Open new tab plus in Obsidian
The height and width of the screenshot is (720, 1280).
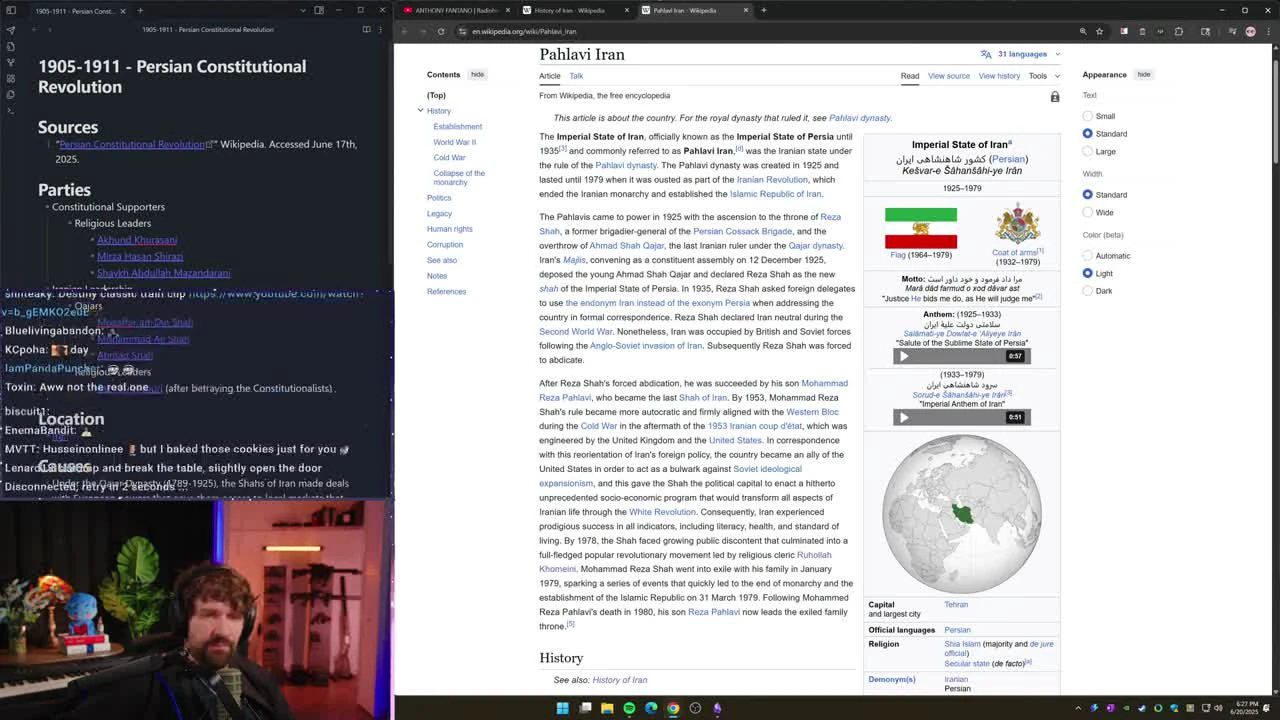point(140,11)
